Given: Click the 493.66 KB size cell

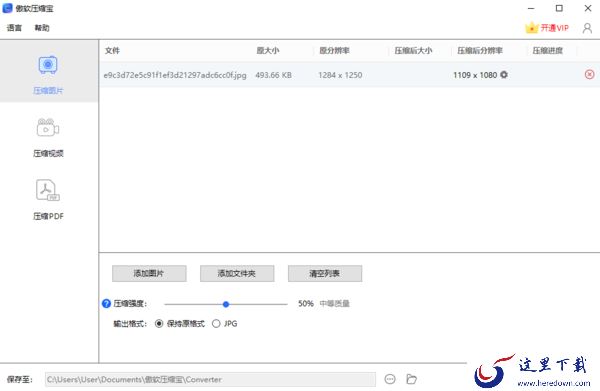Looking at the screenshot, I should 274,75.
